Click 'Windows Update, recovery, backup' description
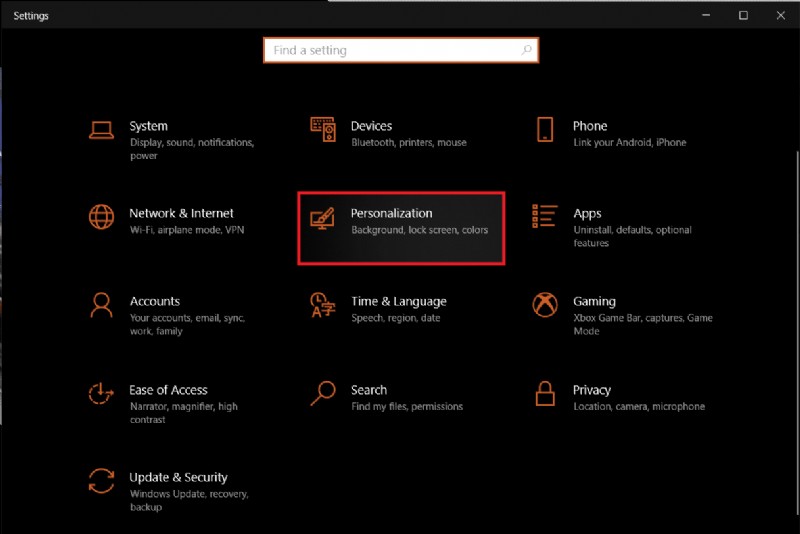 (189, 500)
